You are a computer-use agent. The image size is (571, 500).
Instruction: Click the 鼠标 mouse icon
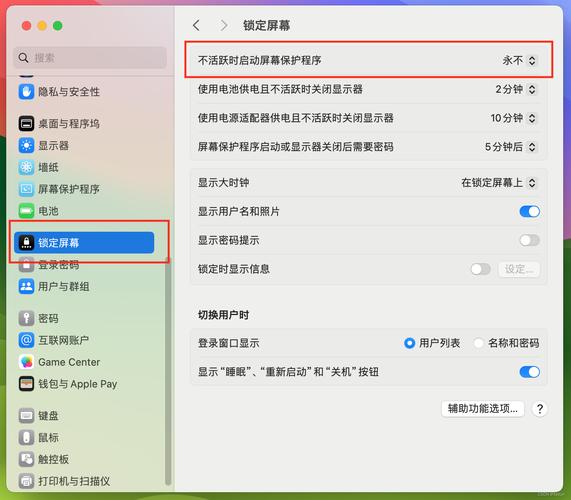tap(26, 437)
